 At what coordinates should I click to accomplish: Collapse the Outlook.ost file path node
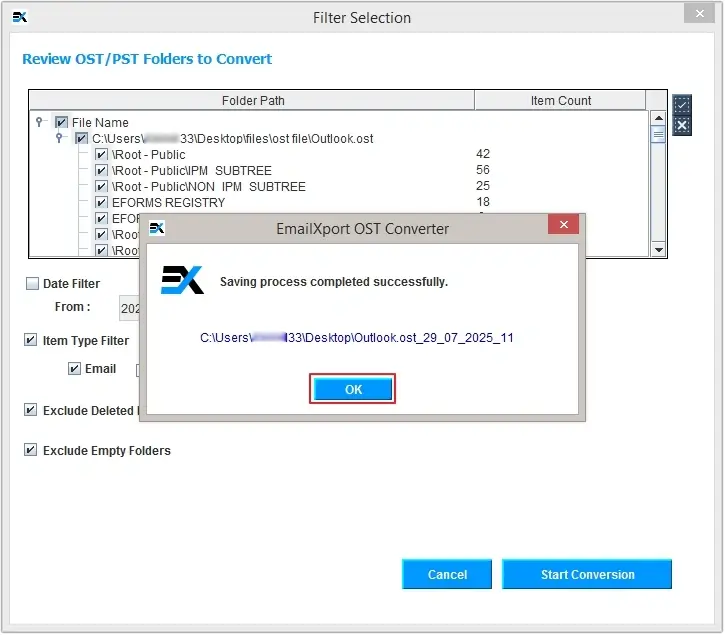click(x=60, y=138)
